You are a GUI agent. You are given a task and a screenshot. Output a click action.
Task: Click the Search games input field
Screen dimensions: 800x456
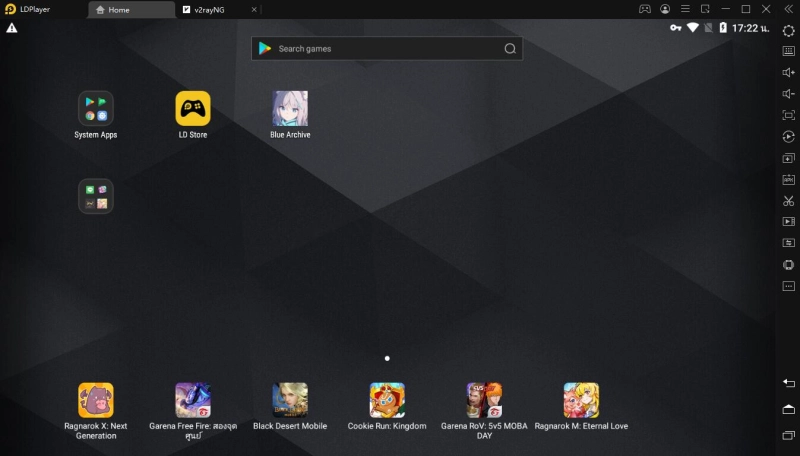tap(387, 48)
